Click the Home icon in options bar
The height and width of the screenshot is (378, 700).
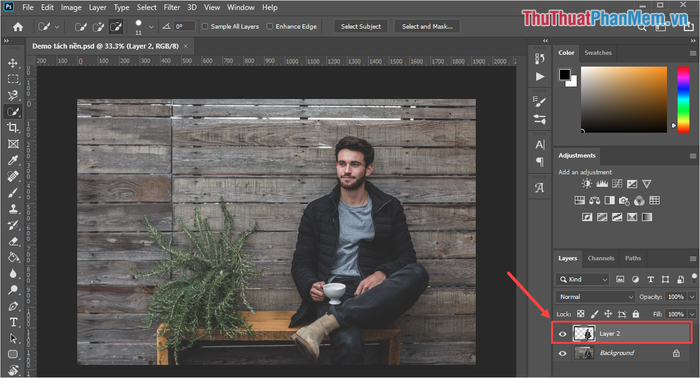[18, 27]
